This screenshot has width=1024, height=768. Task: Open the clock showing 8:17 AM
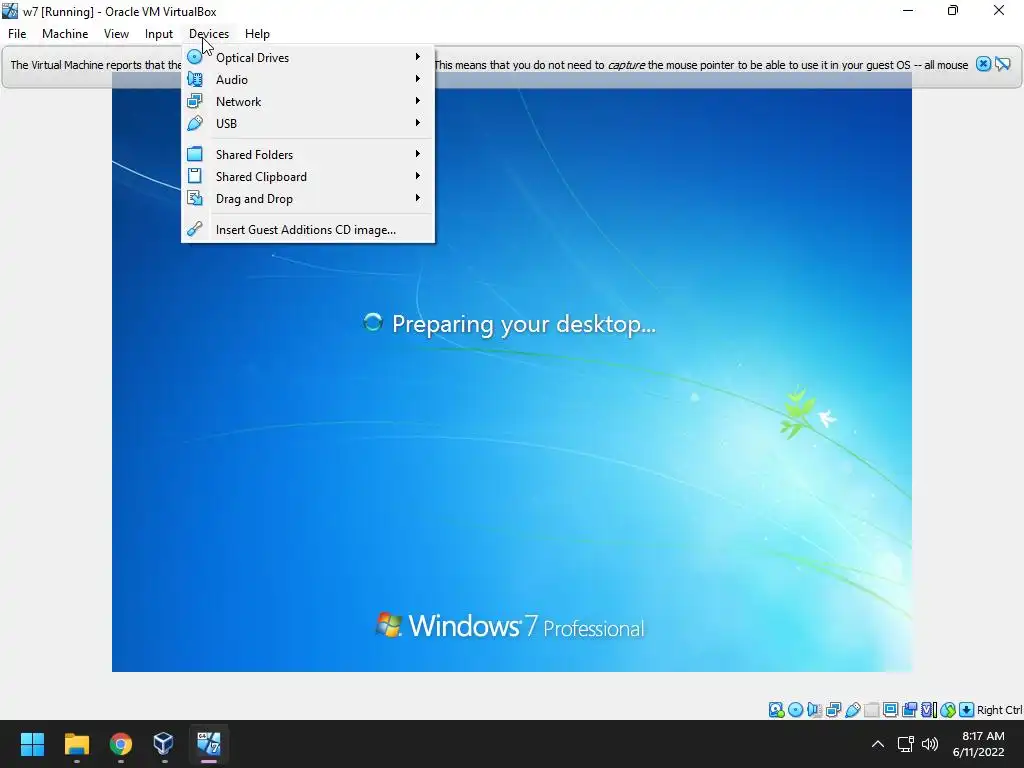[978, 744]
